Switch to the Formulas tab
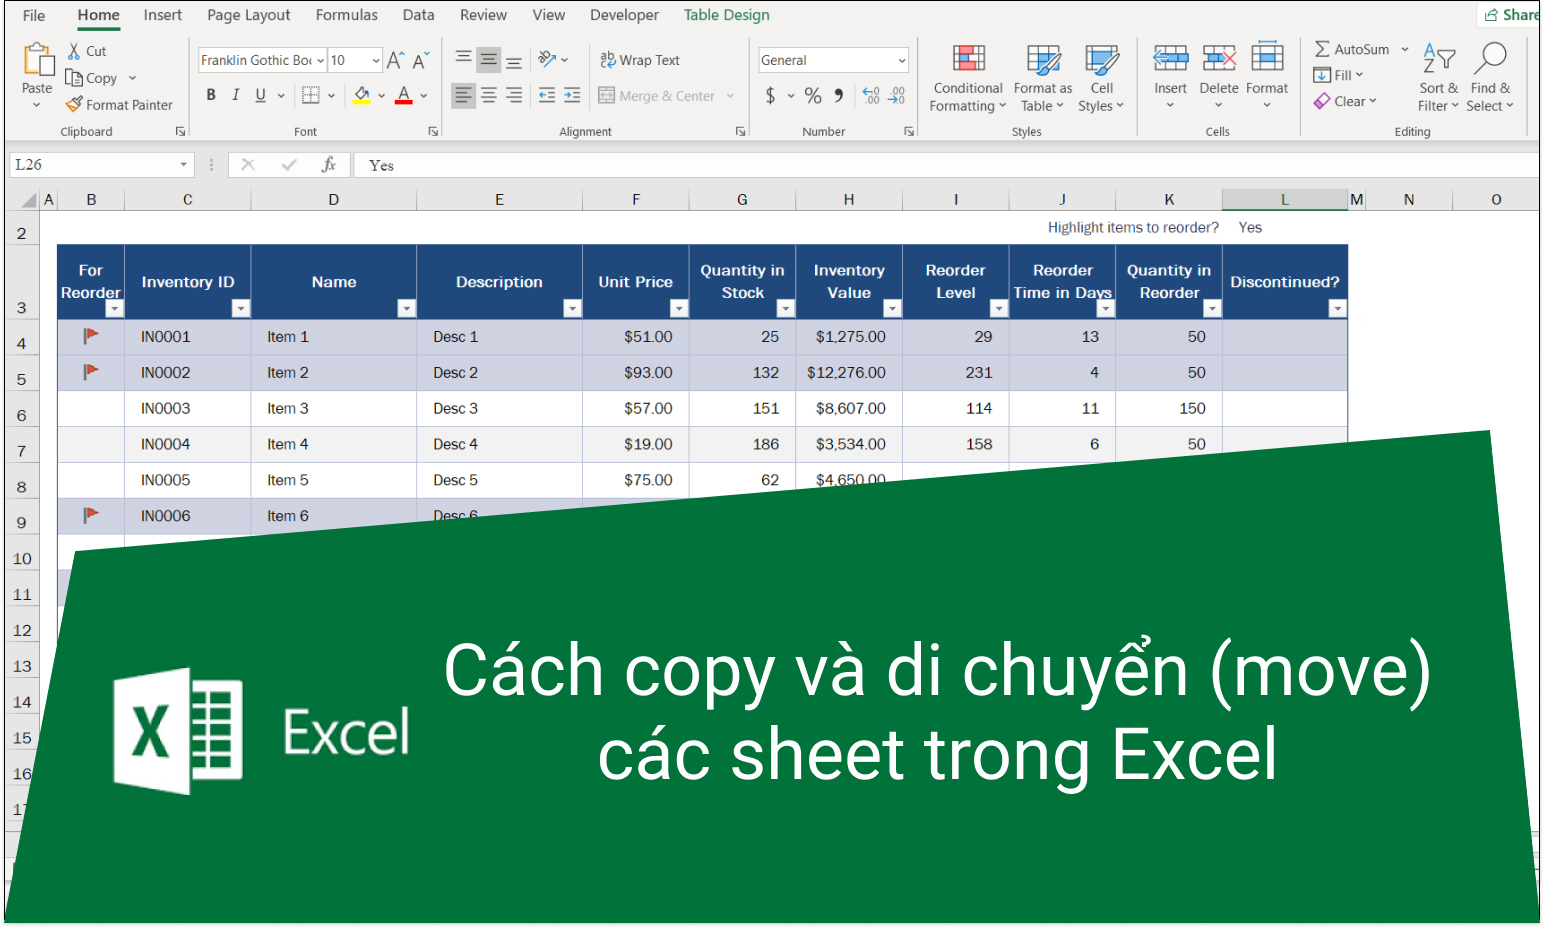This screenshot has width=1544, height=928. (346, 15)
